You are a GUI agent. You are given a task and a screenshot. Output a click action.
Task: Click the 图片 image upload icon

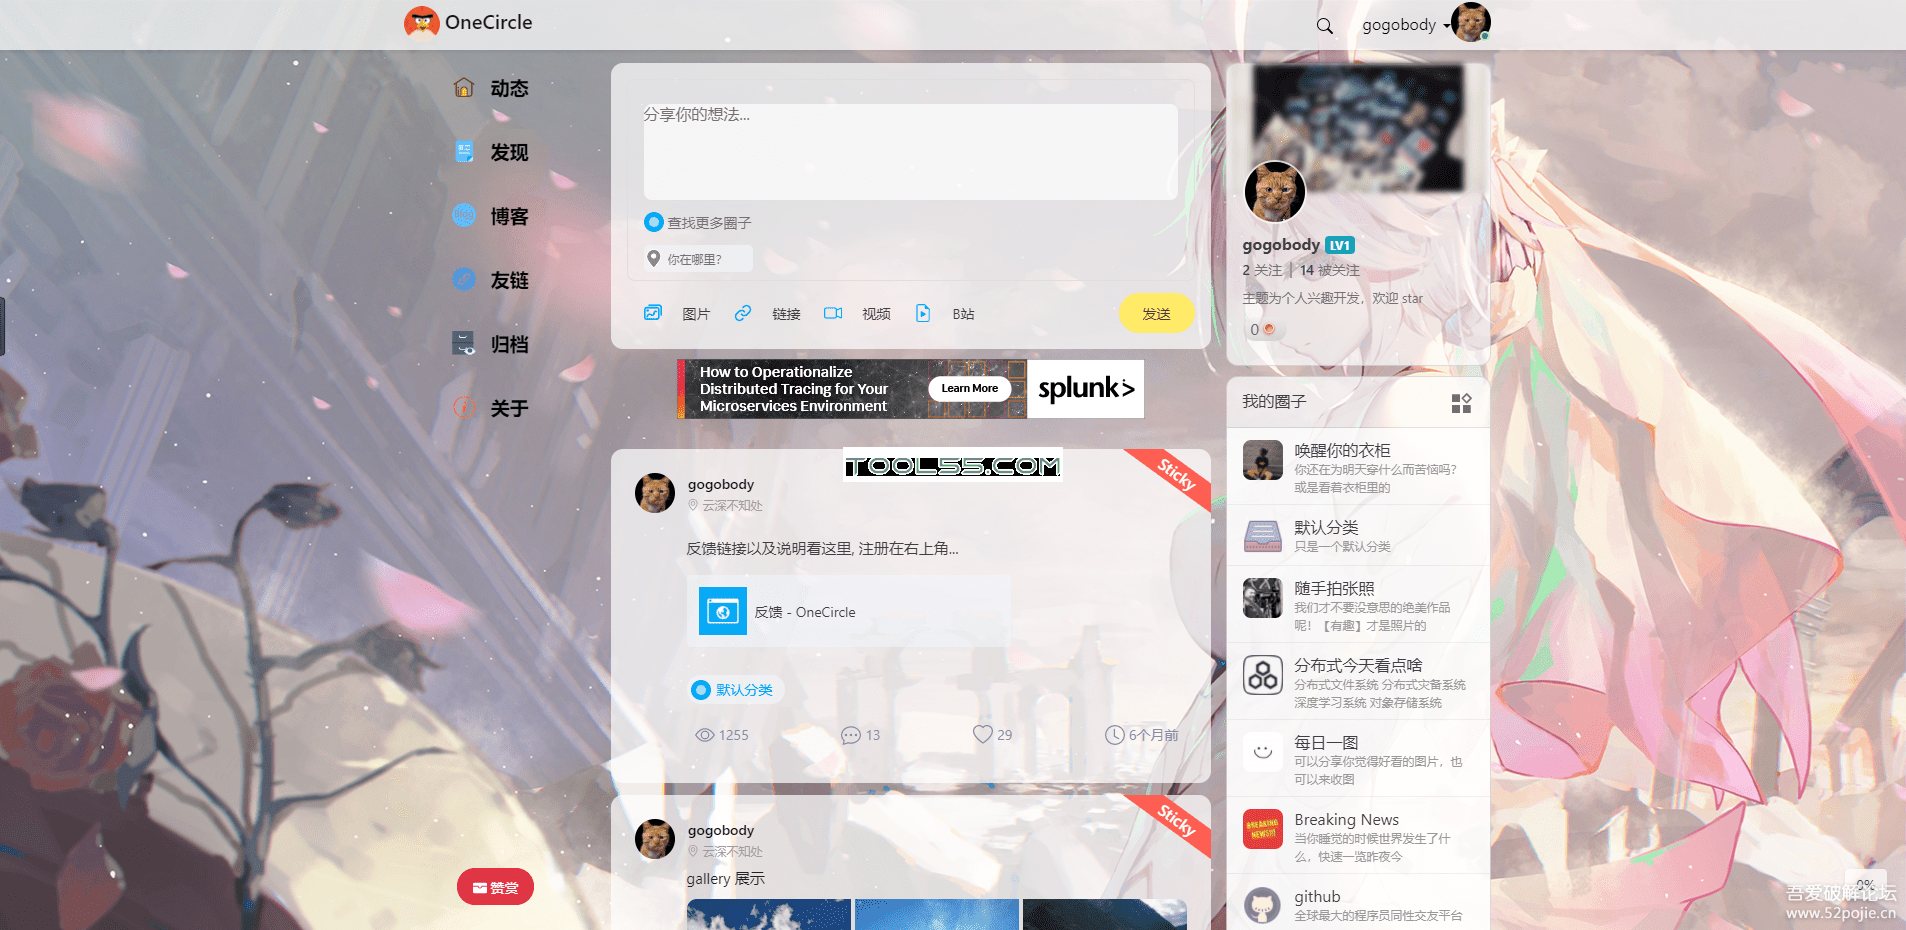(653, 313)
